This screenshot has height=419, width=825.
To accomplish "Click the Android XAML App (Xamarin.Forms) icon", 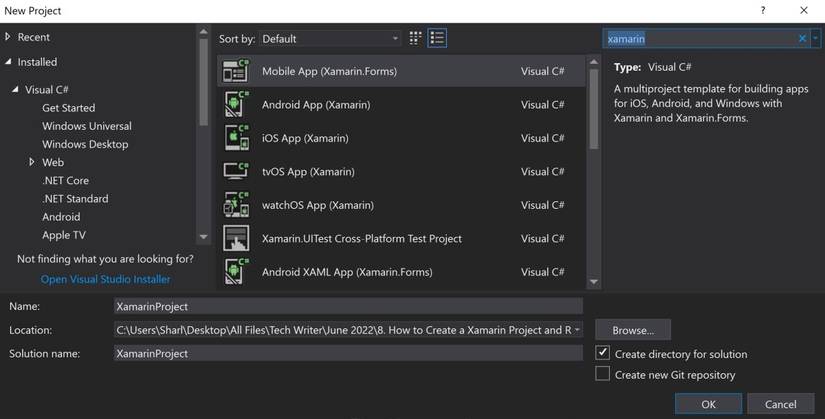I will coord(236,272).
